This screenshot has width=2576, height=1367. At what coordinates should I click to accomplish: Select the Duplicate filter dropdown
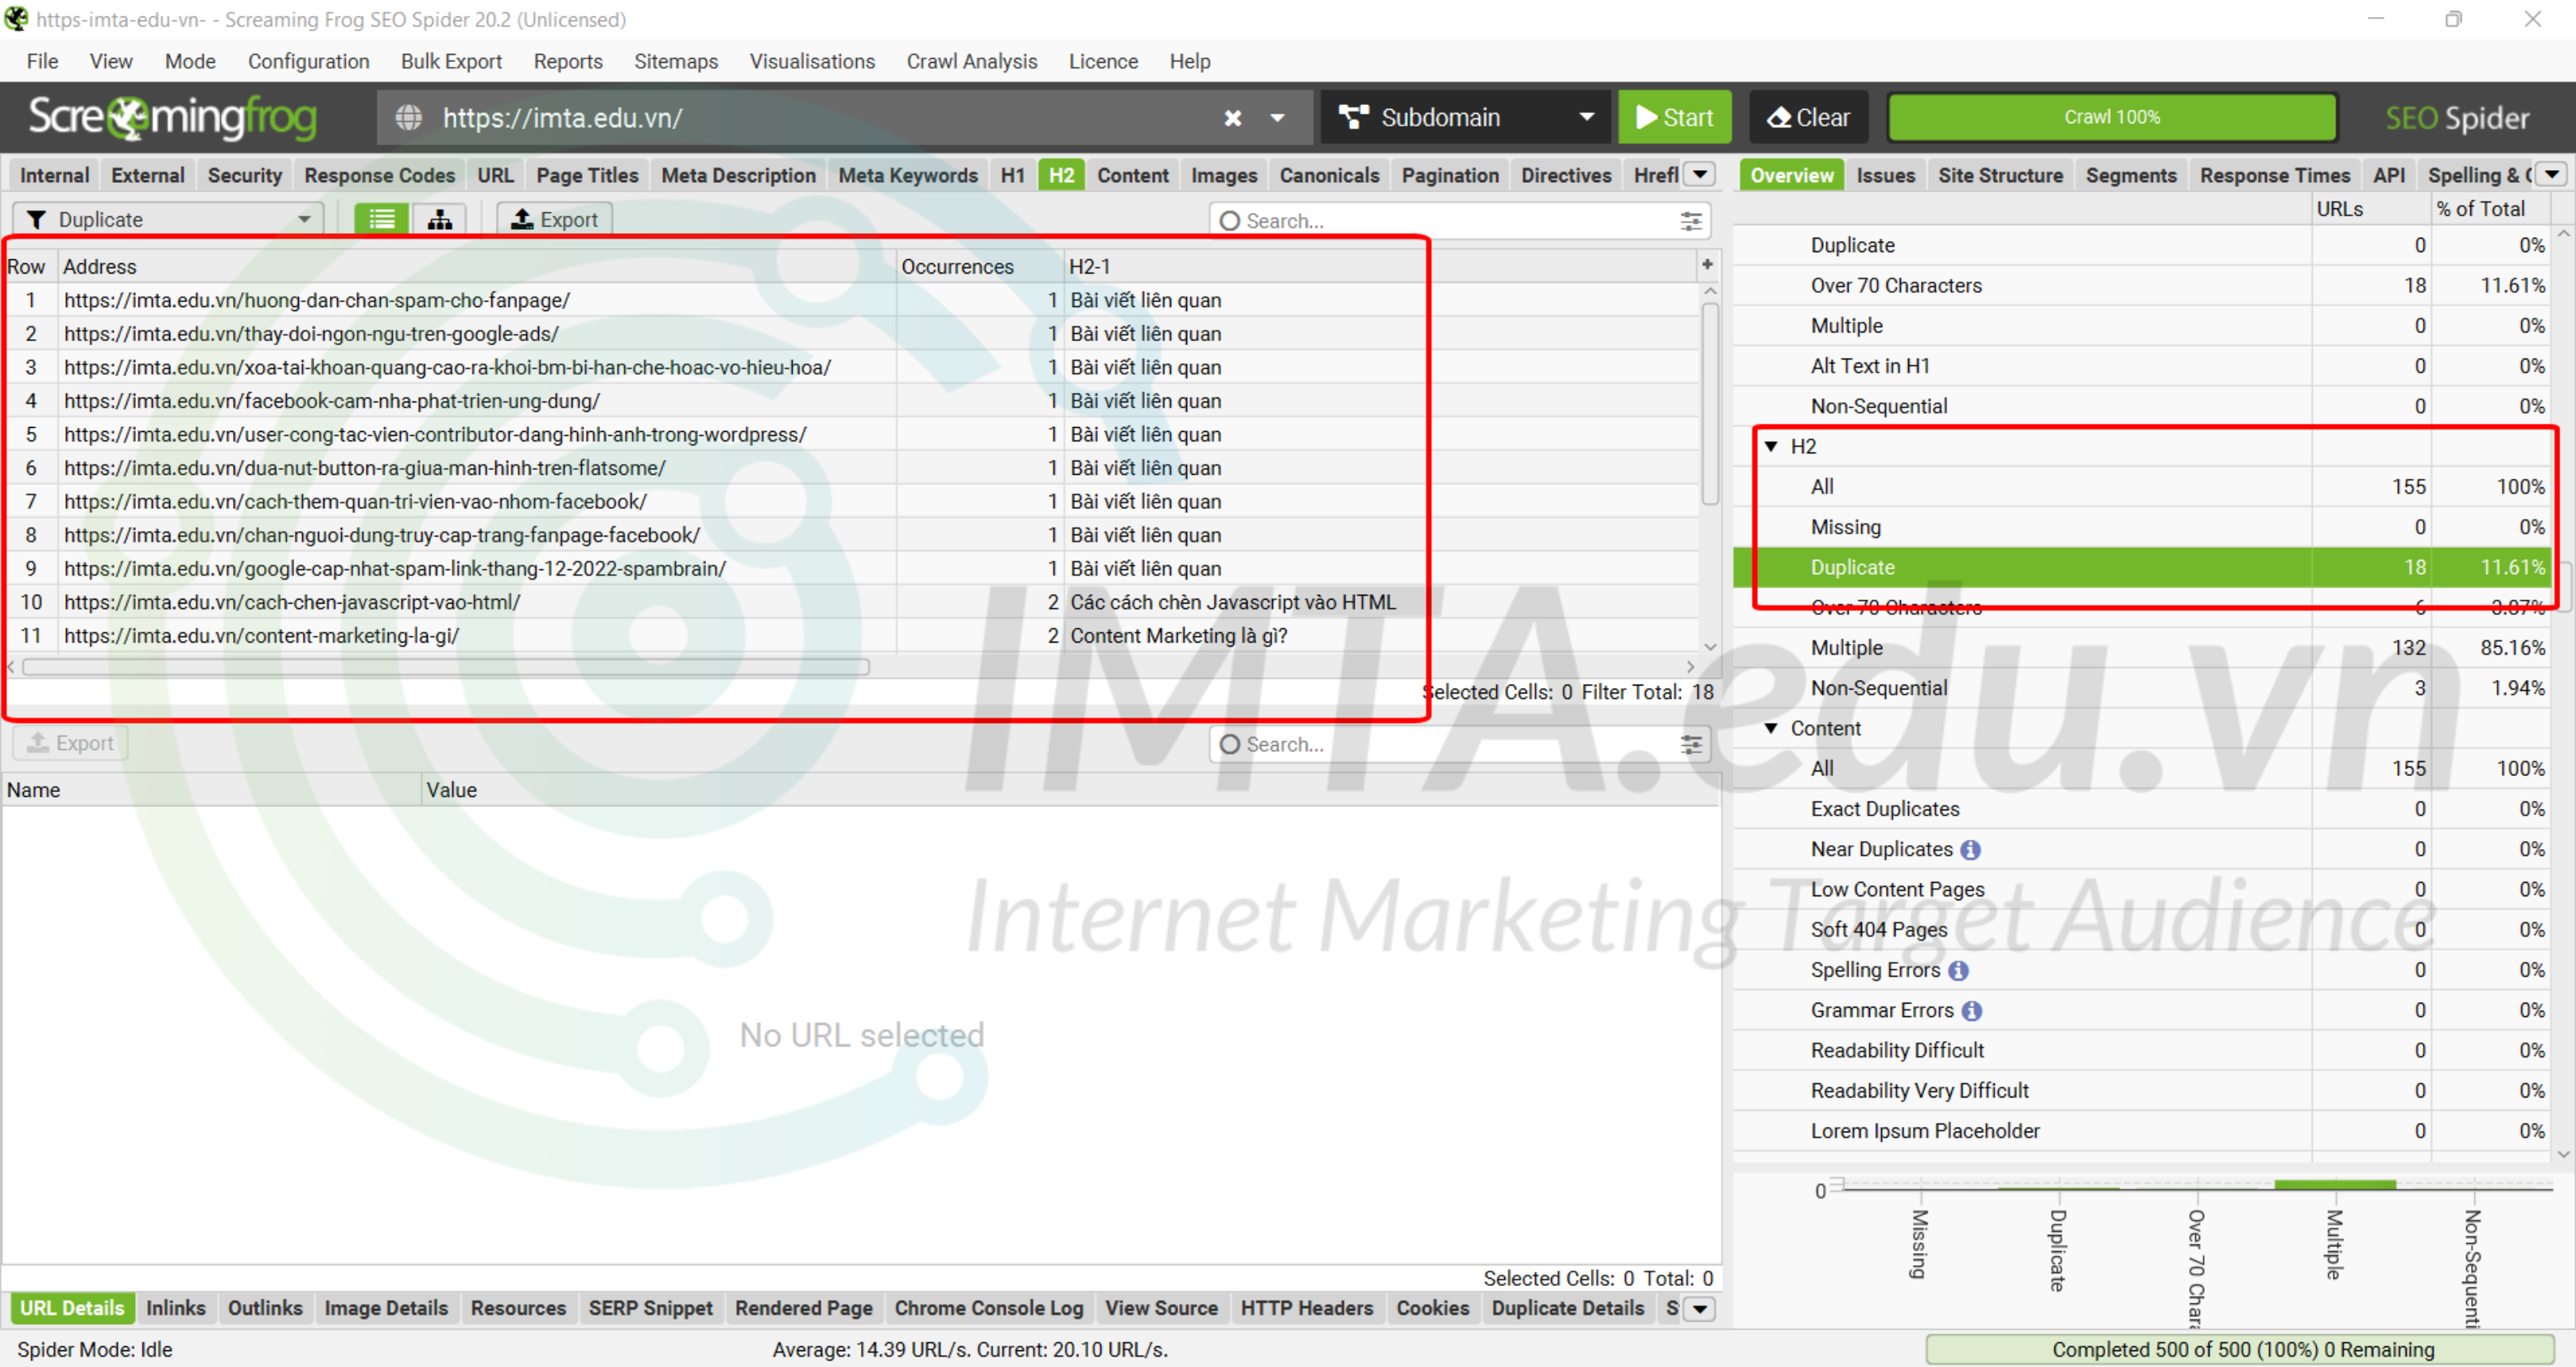coord(165,218)
